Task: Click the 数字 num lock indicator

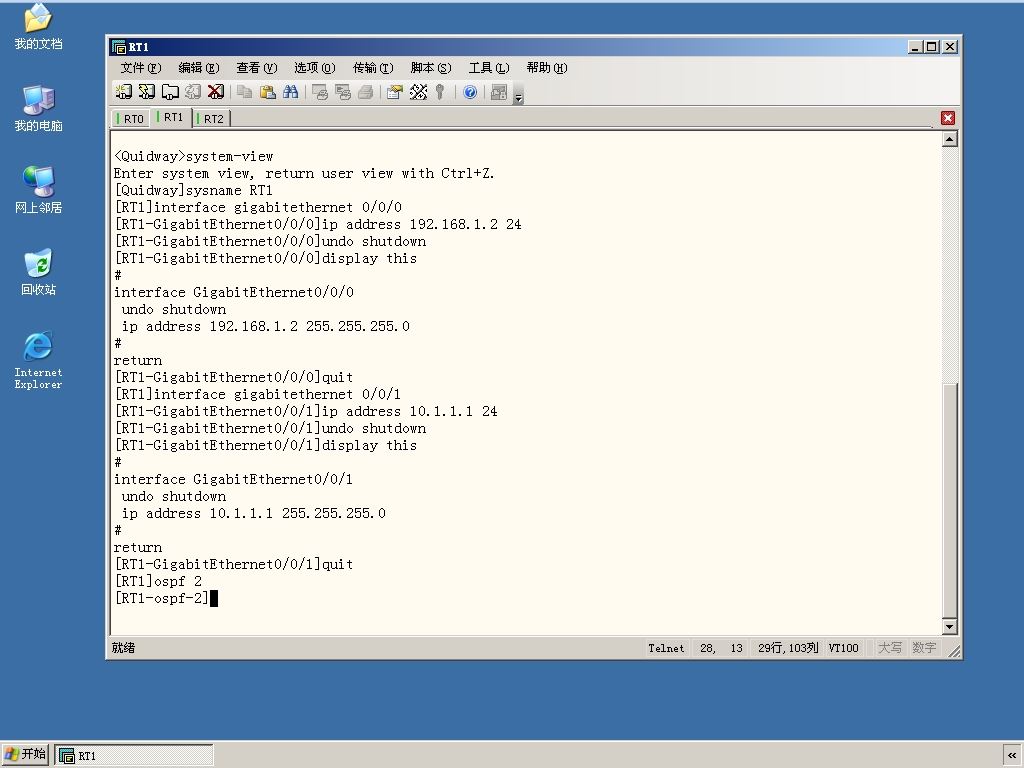Action: pos(924,648)
